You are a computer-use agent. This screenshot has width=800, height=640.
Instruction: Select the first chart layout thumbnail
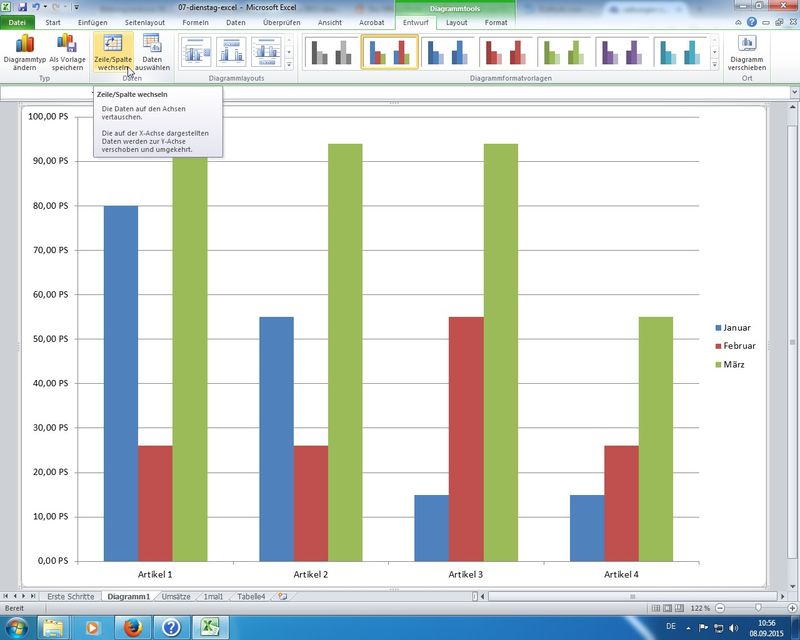click(x=196, y=51)
